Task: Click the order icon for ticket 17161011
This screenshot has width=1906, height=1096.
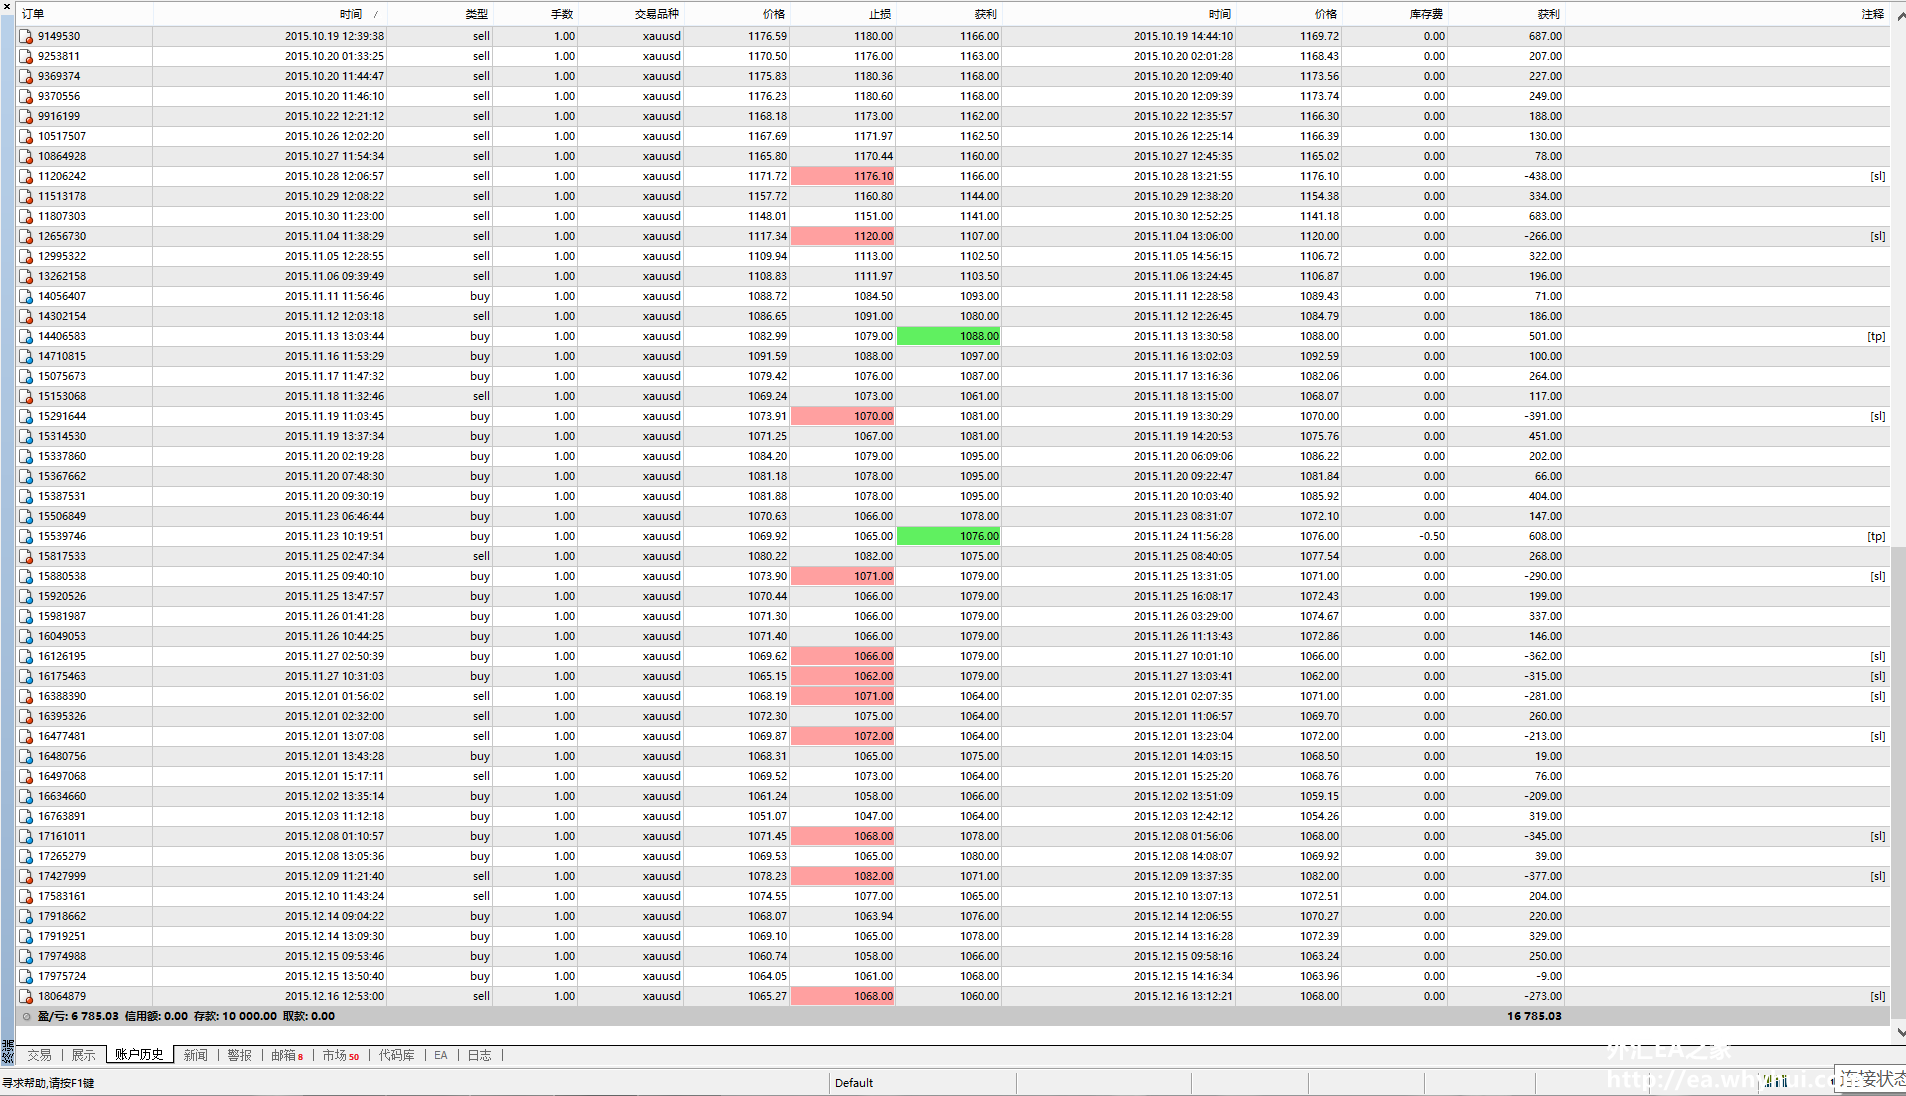Action: point(26,836)
